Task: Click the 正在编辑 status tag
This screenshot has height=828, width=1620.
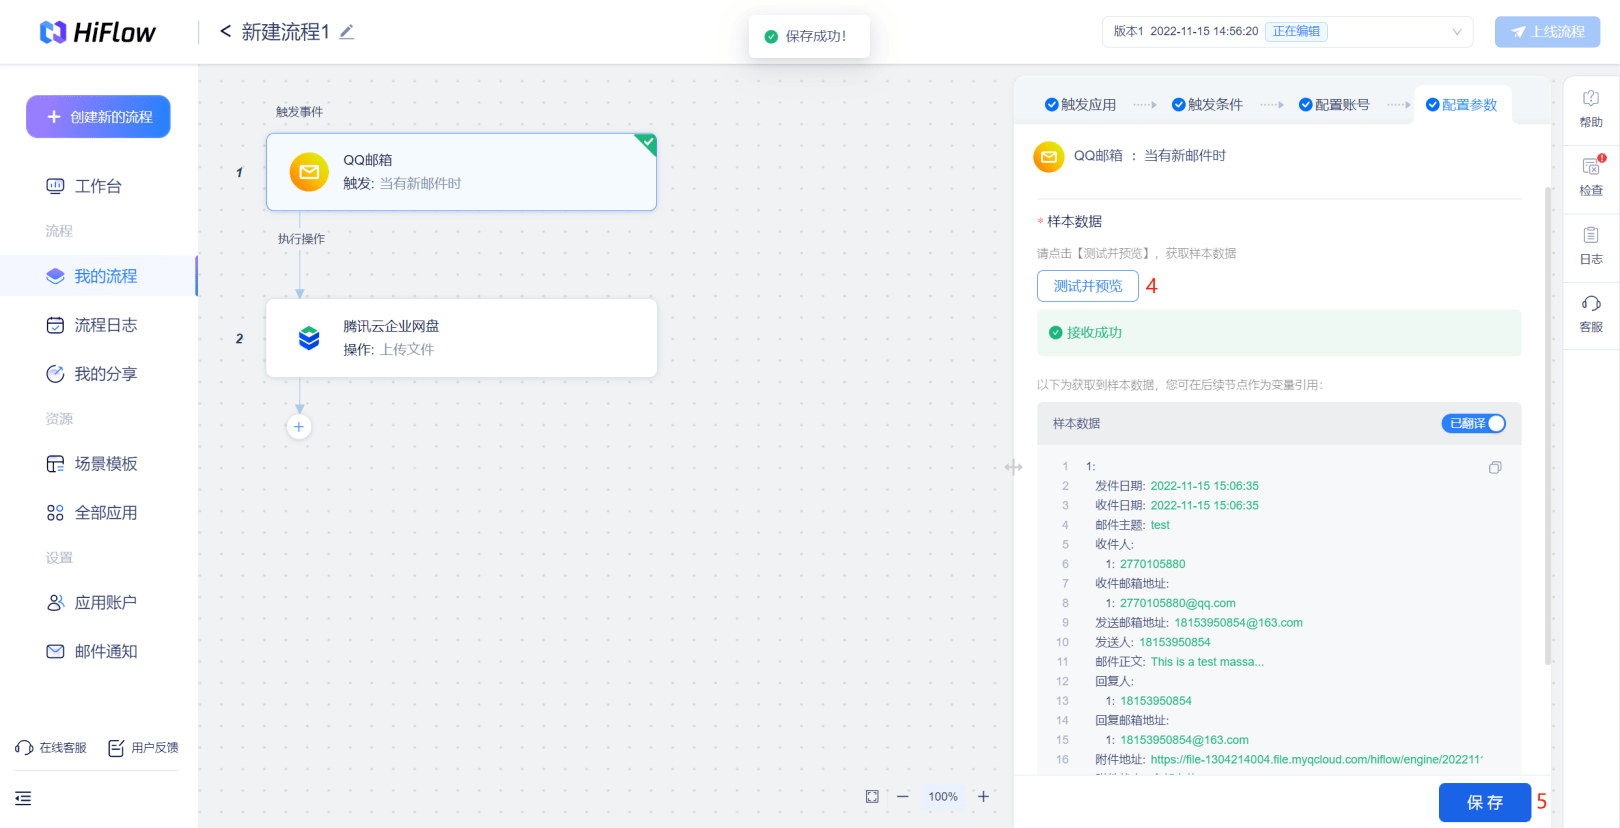Action: (x=1296, y=32)
